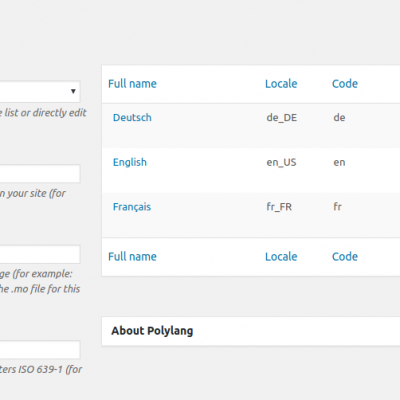Select the en_US locale cell
Viewport: 400px width, 400px height.
click(281, 162)
